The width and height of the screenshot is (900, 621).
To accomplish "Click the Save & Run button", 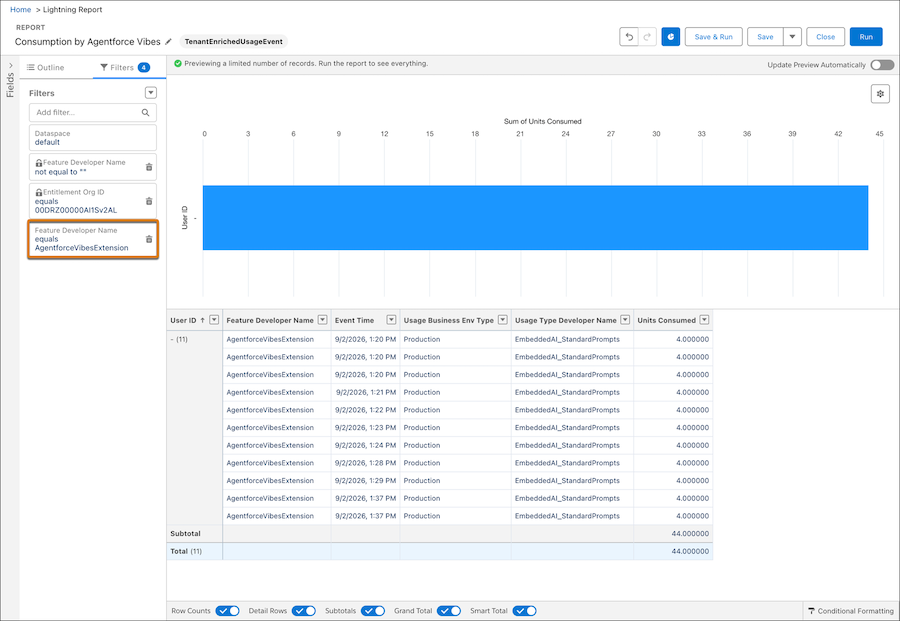I will (713, 37).
